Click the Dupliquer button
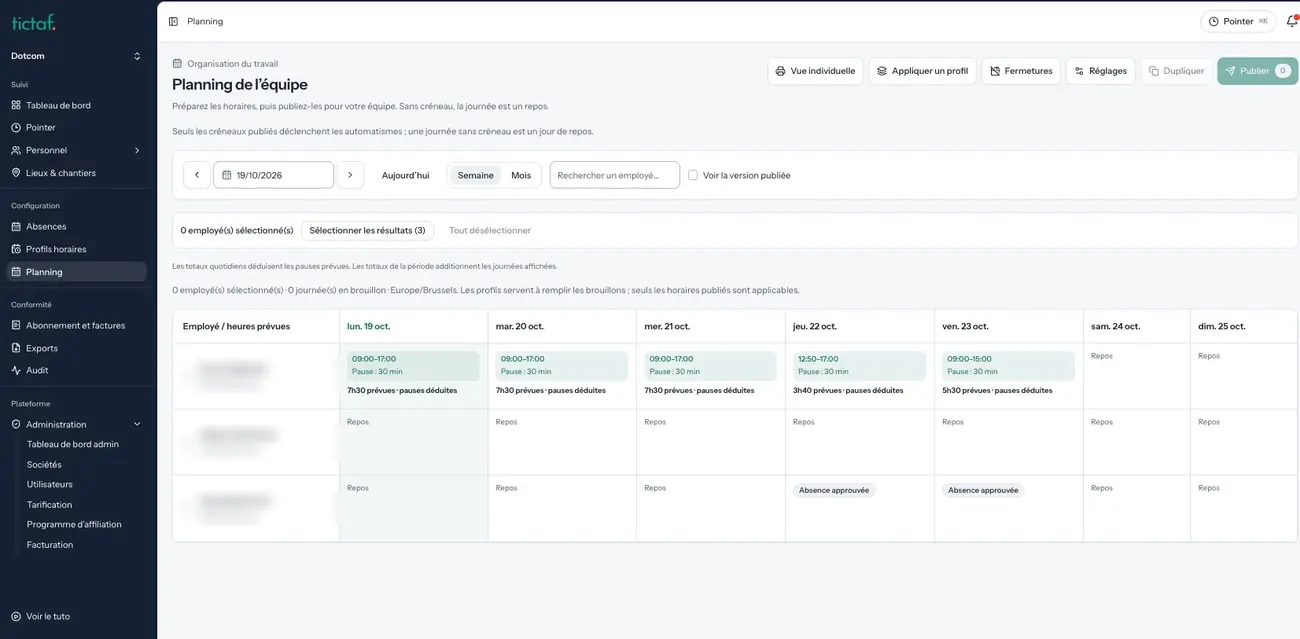 pyautogui.click(x=1176, y=71)
